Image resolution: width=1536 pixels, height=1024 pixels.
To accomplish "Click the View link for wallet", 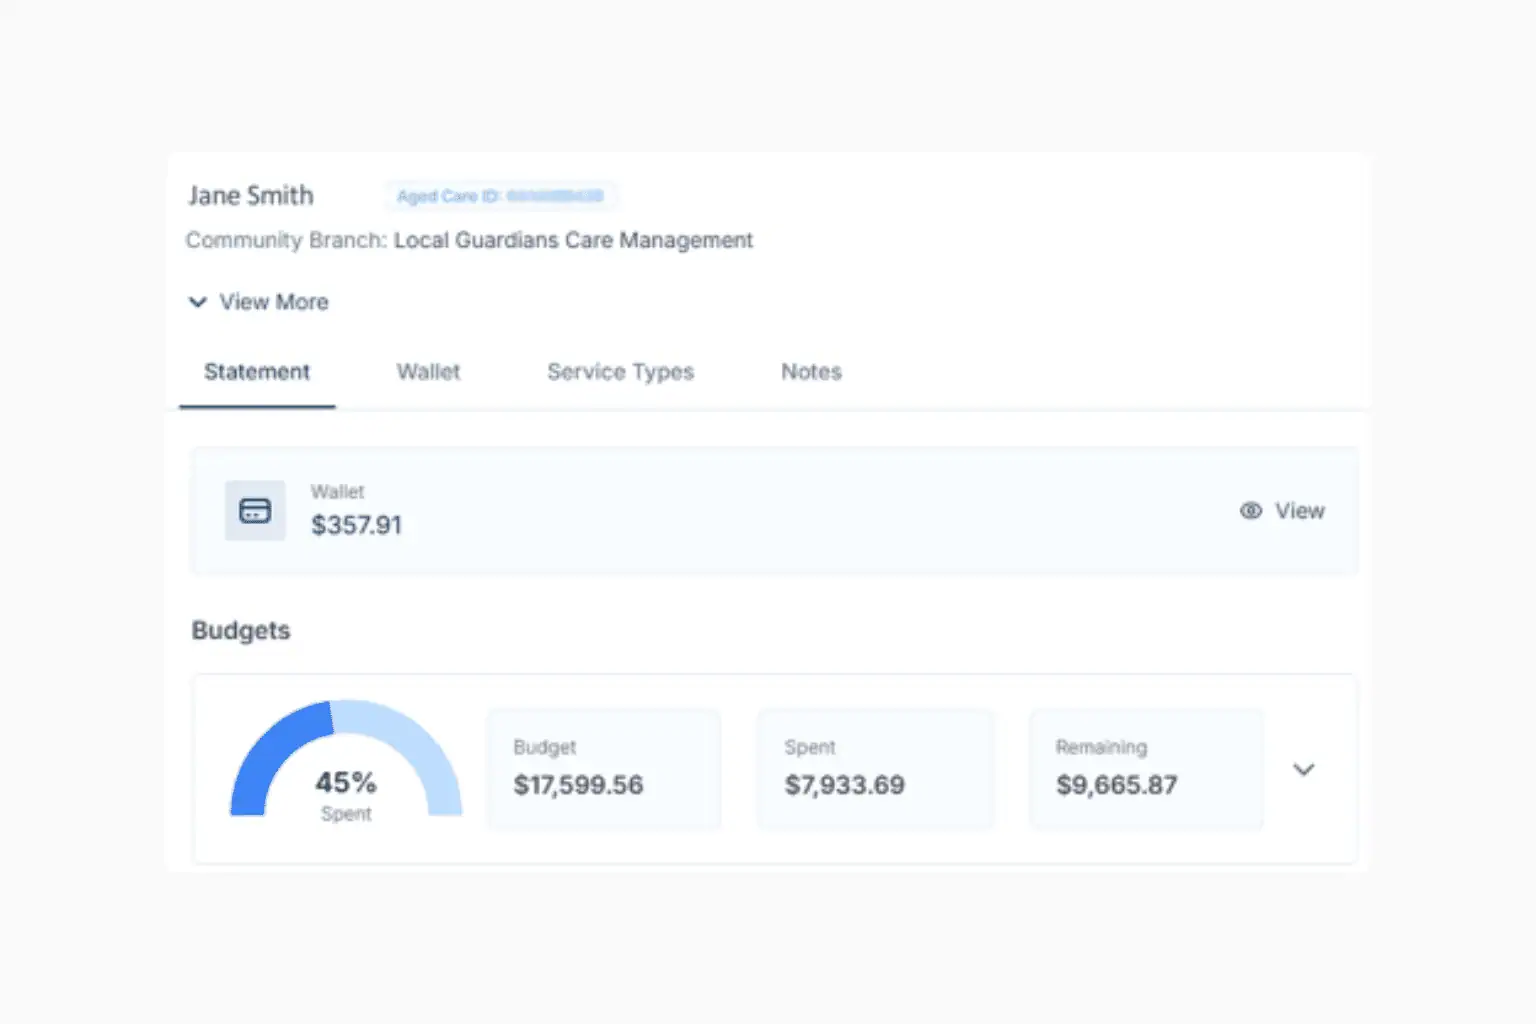I will (1283, 511).
